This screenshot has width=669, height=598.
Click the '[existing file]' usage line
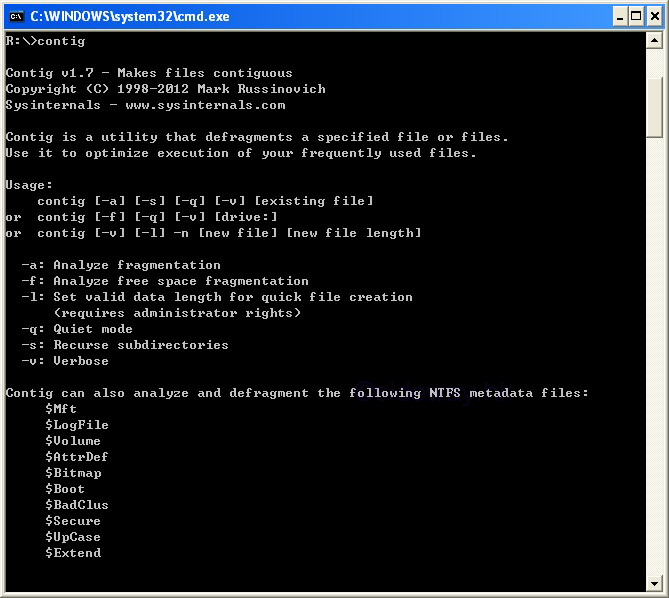click(x=205, y=201)
